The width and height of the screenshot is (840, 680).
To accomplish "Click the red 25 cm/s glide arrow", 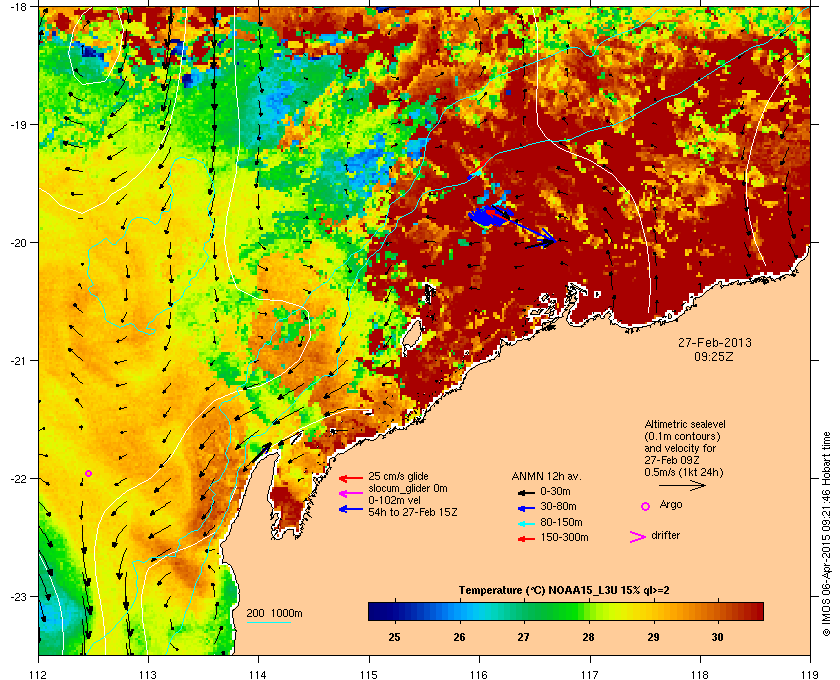I will click(351, 478).
